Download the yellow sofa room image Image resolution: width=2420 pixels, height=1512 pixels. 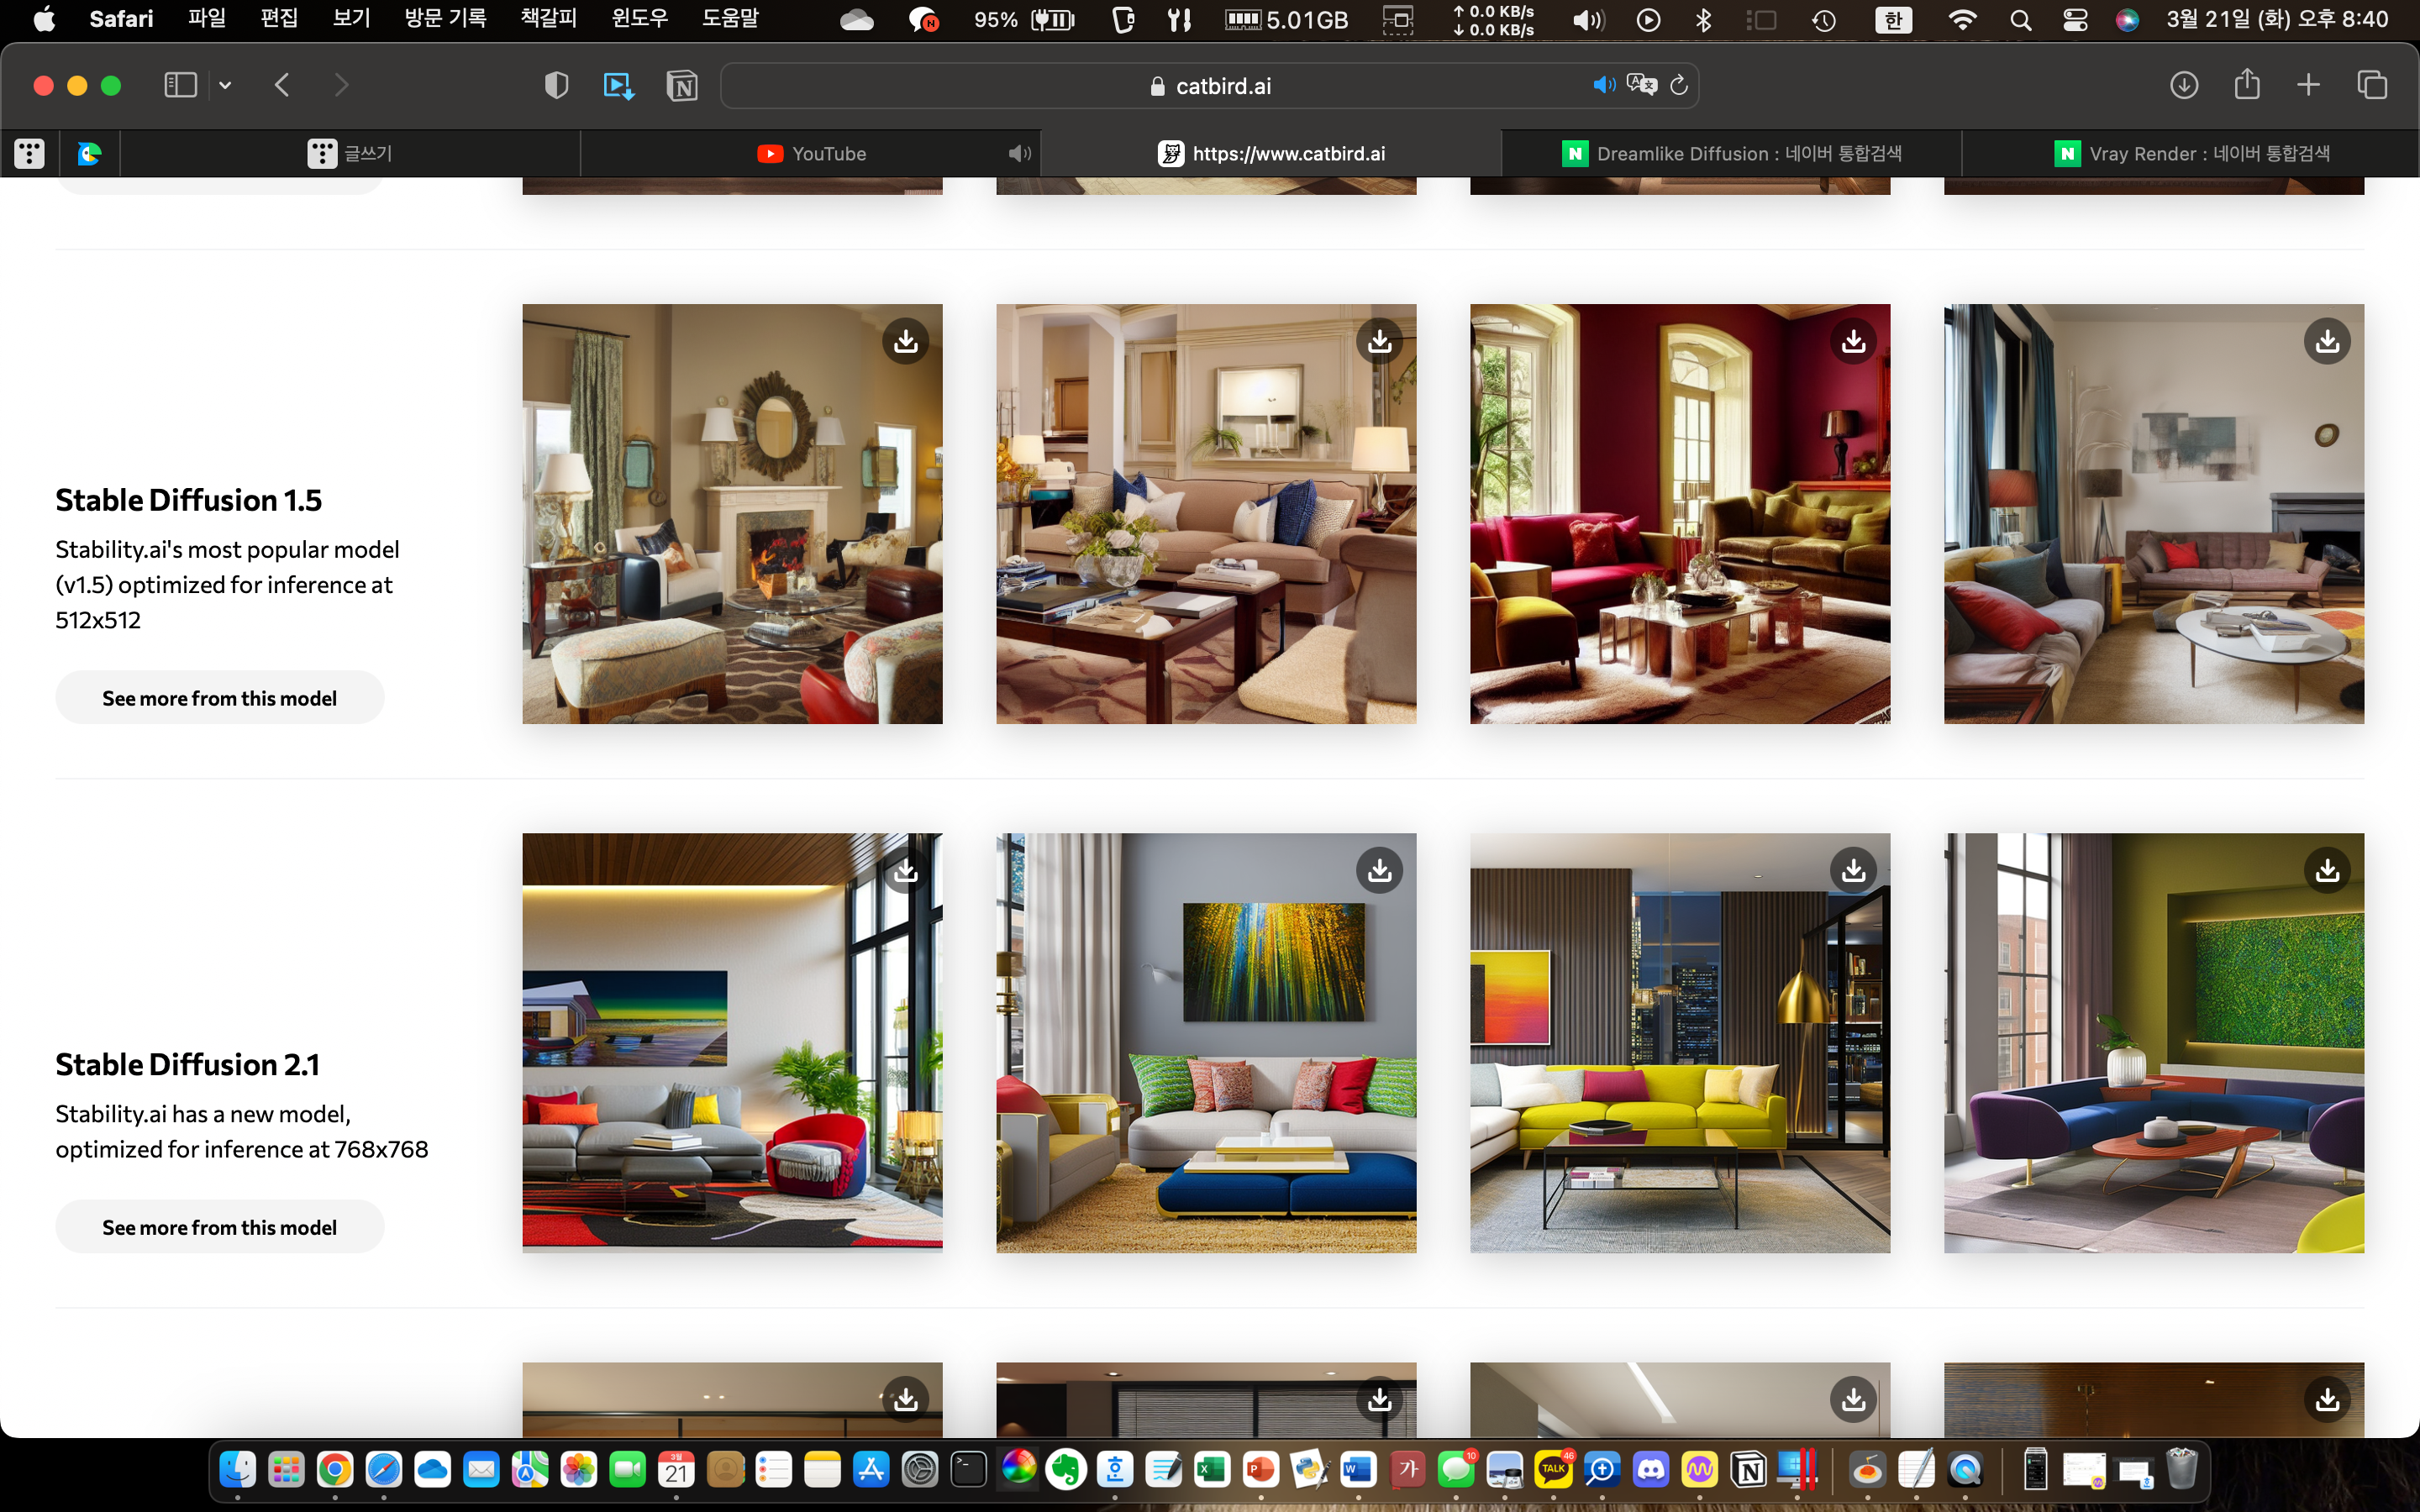tap(1853, 870)
